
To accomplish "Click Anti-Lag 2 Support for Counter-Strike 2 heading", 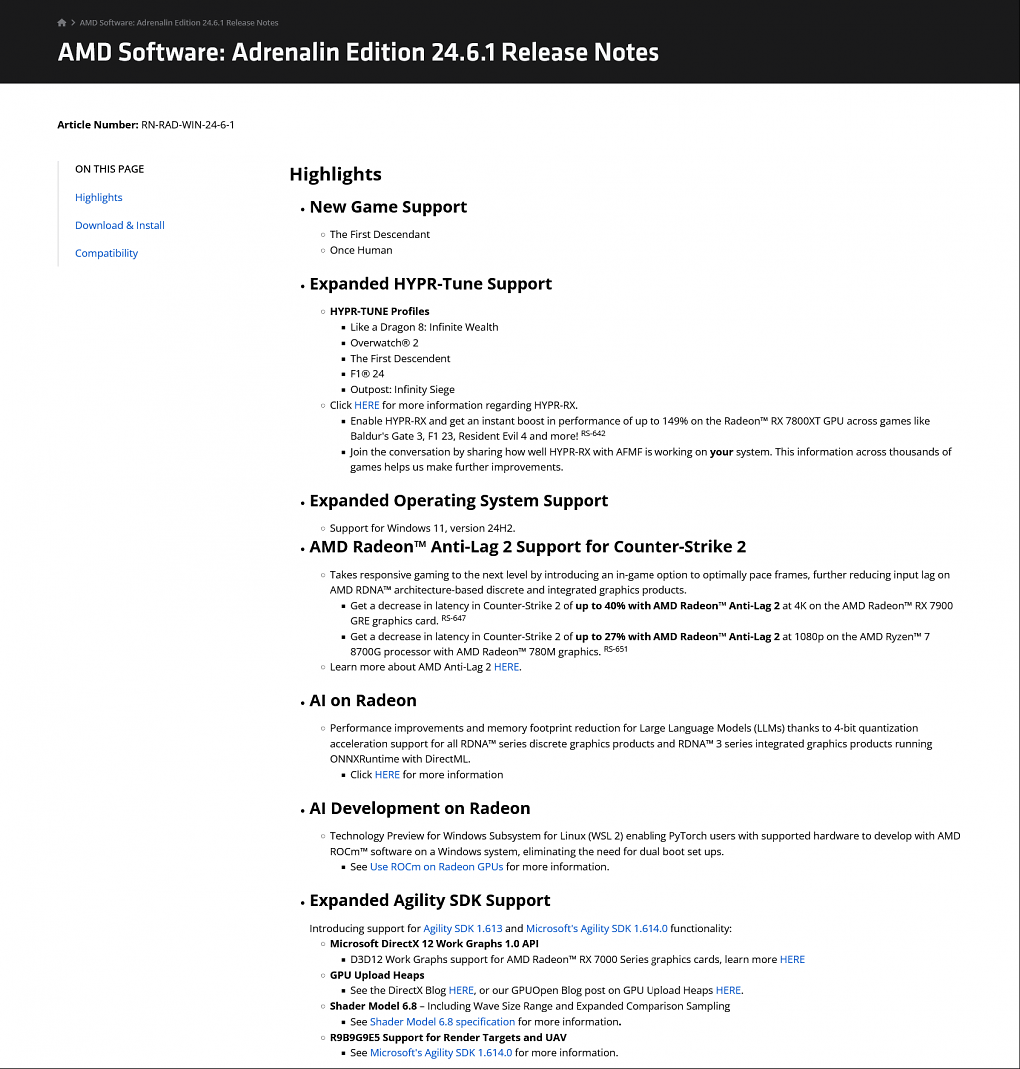I will click(x=528, y=547).
